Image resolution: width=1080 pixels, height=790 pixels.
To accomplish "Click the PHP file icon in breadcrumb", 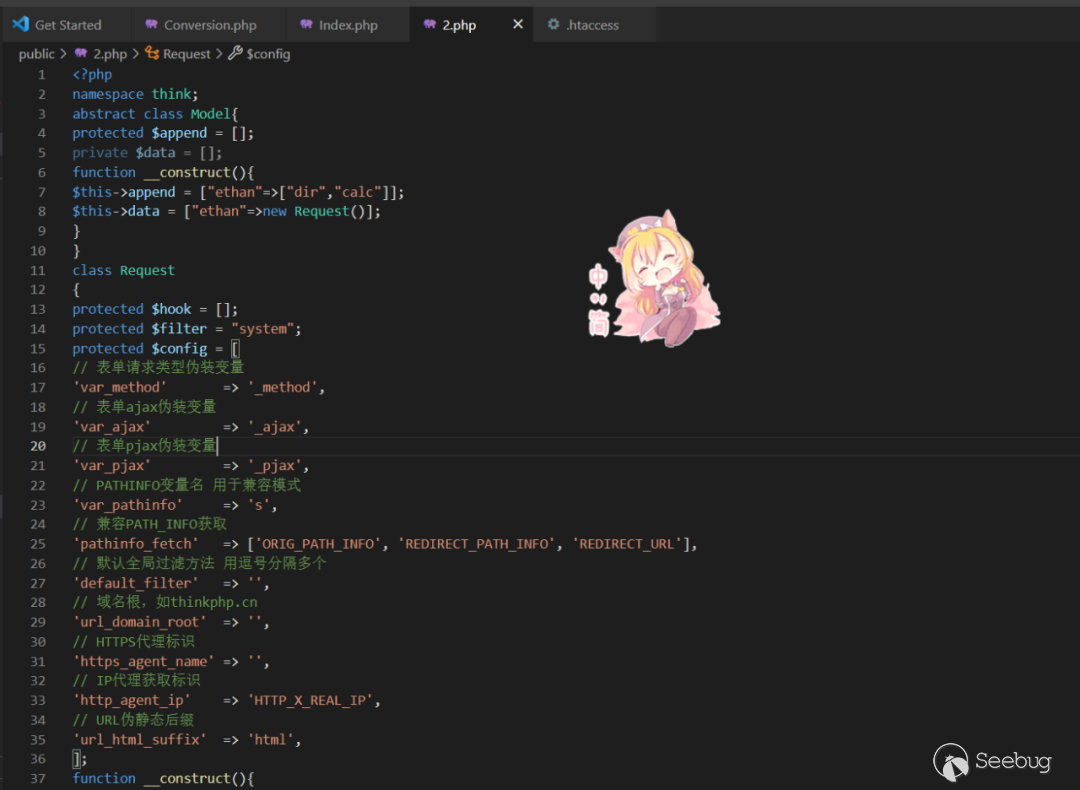I will (81, 54).
